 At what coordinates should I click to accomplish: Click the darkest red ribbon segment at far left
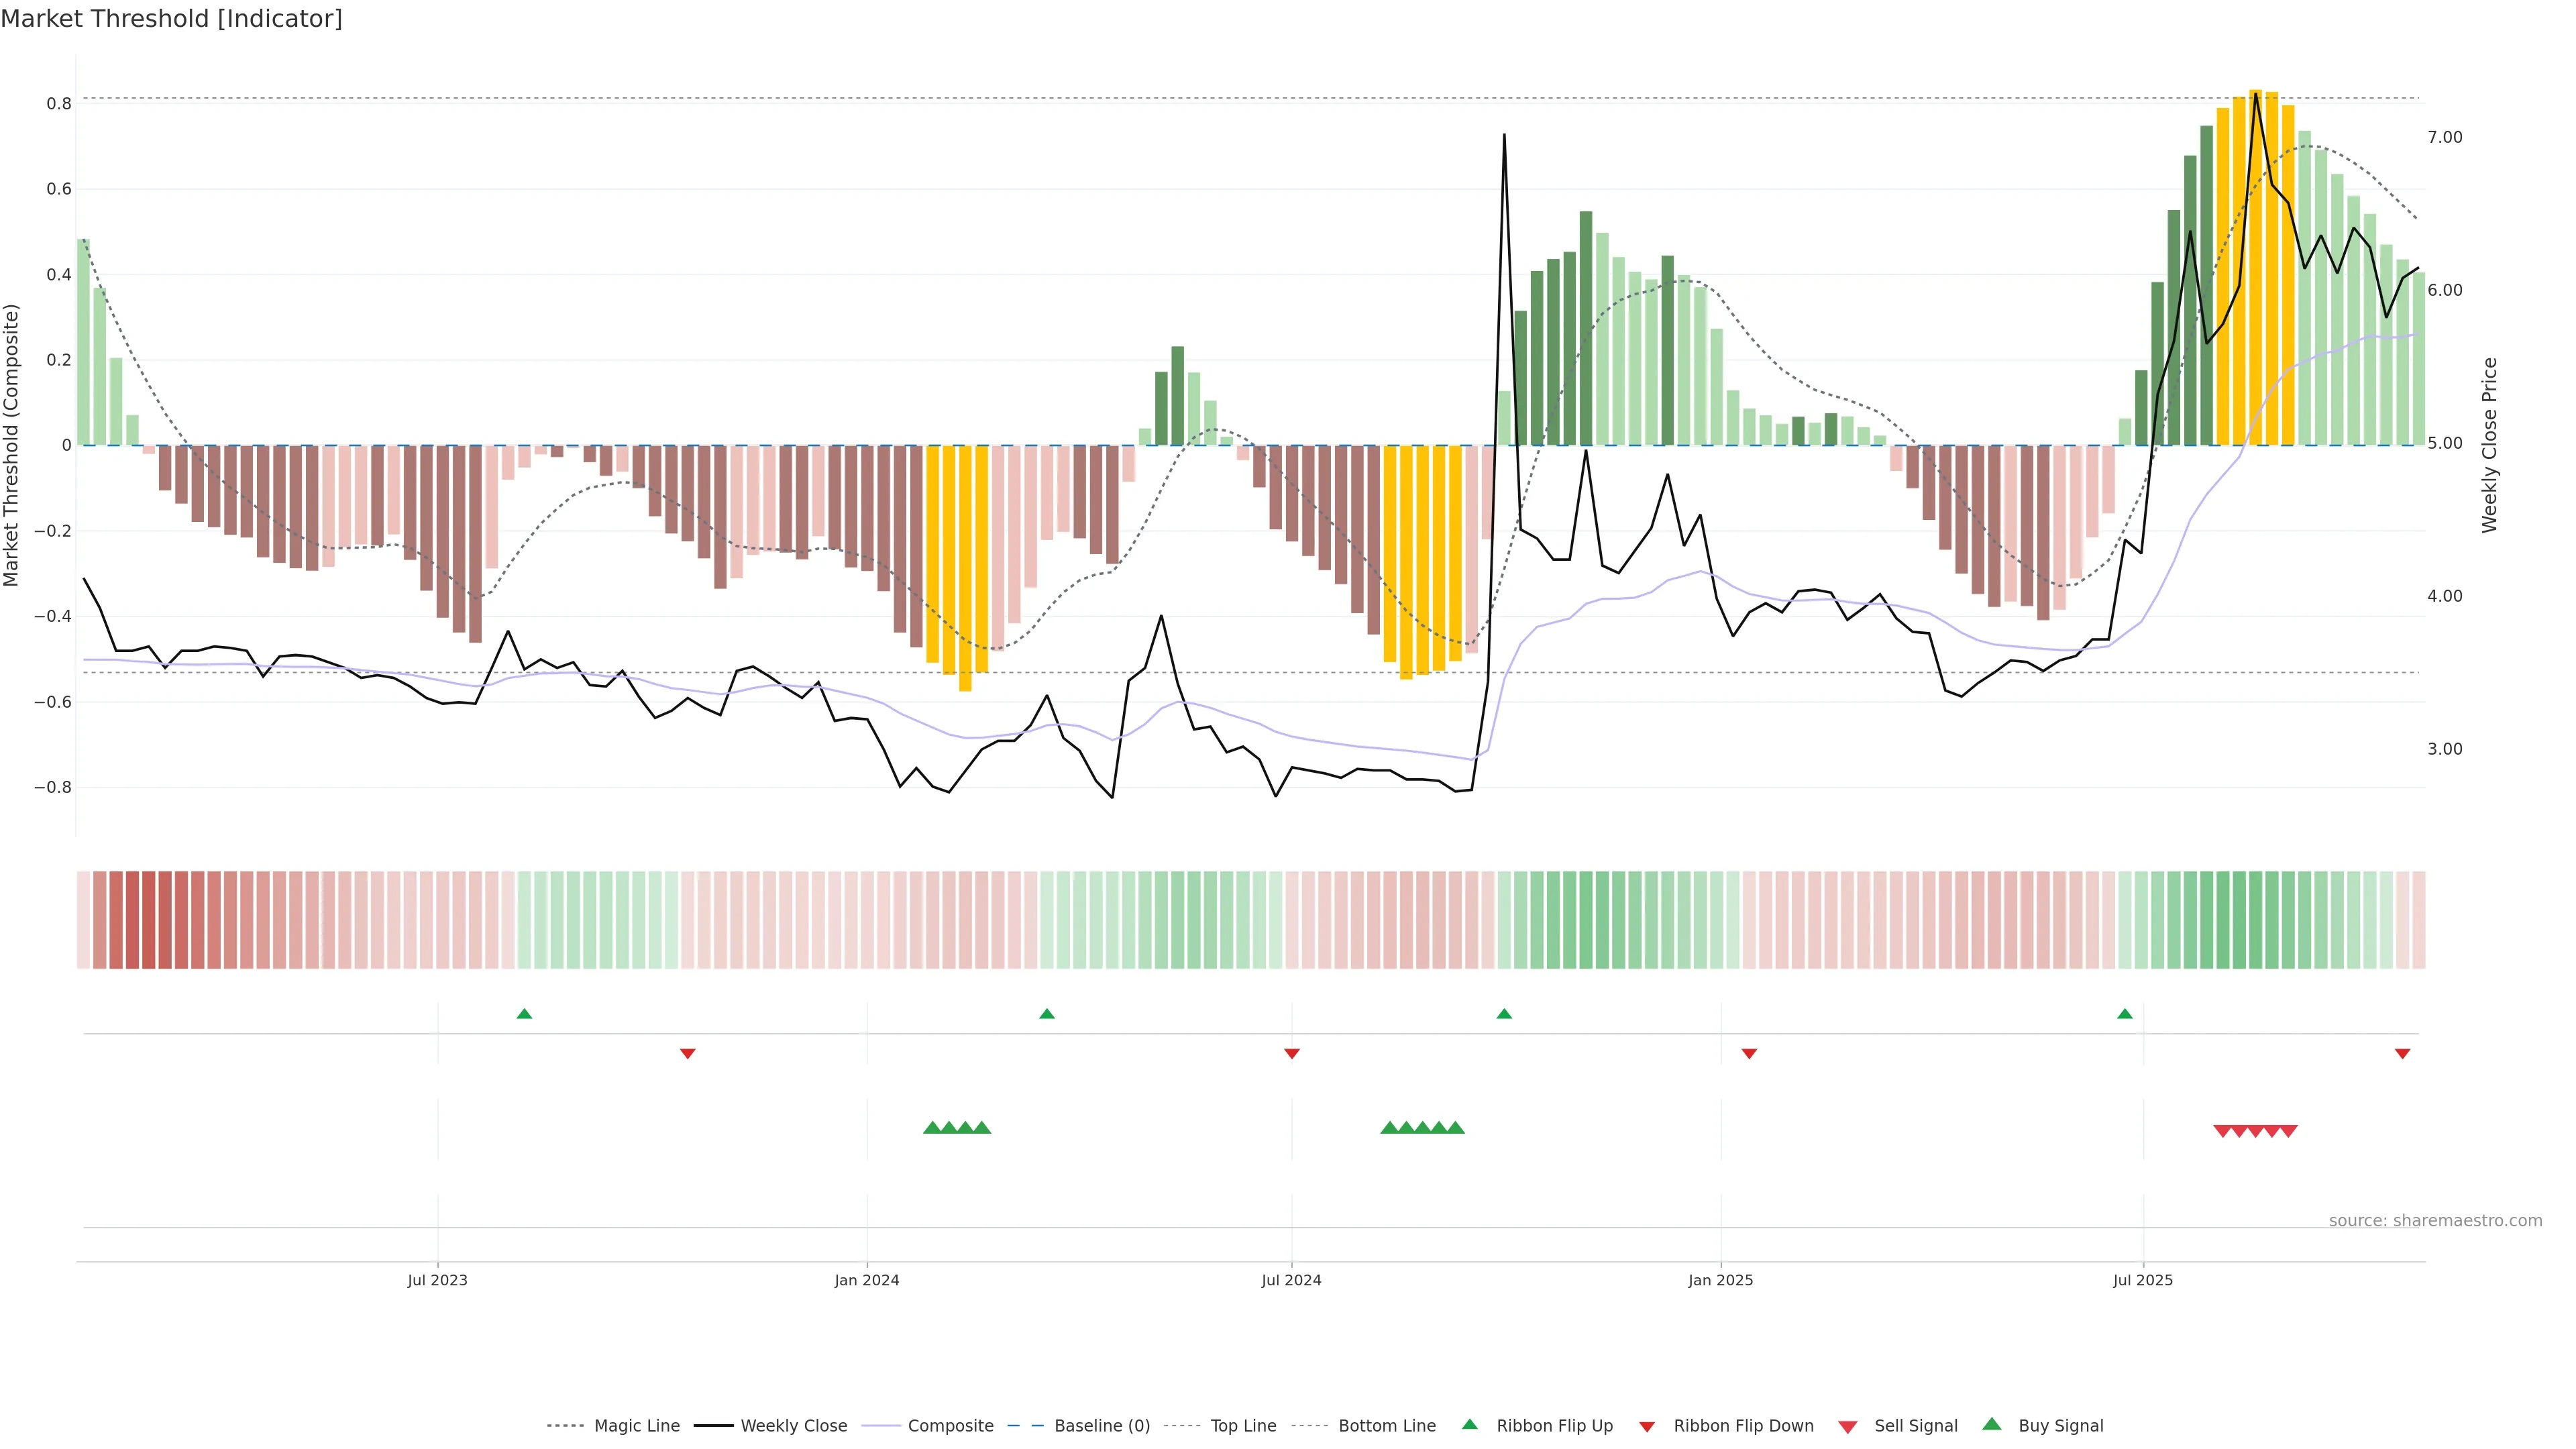tap(149, 919)
